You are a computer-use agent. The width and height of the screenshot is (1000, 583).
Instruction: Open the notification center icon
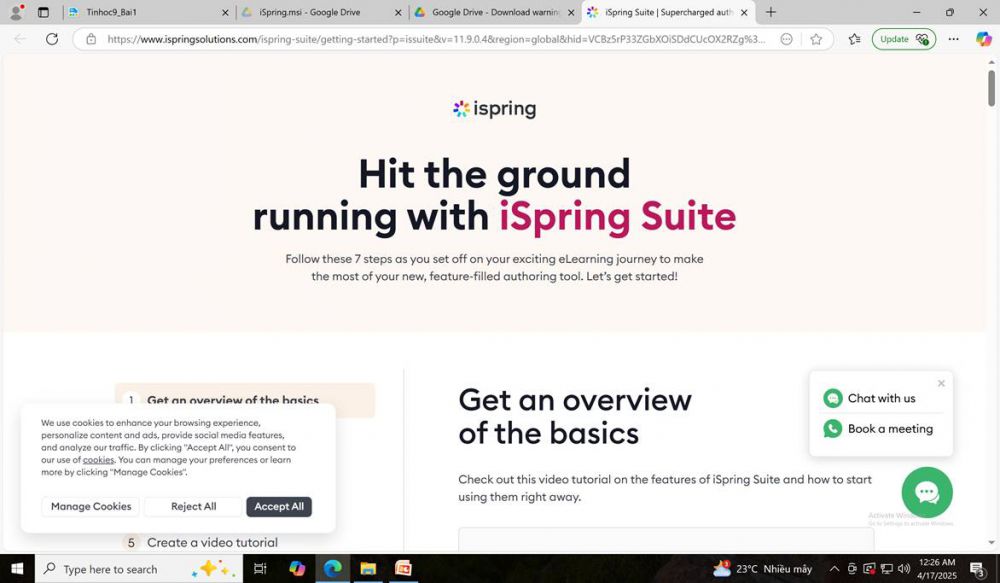(978, 568)
